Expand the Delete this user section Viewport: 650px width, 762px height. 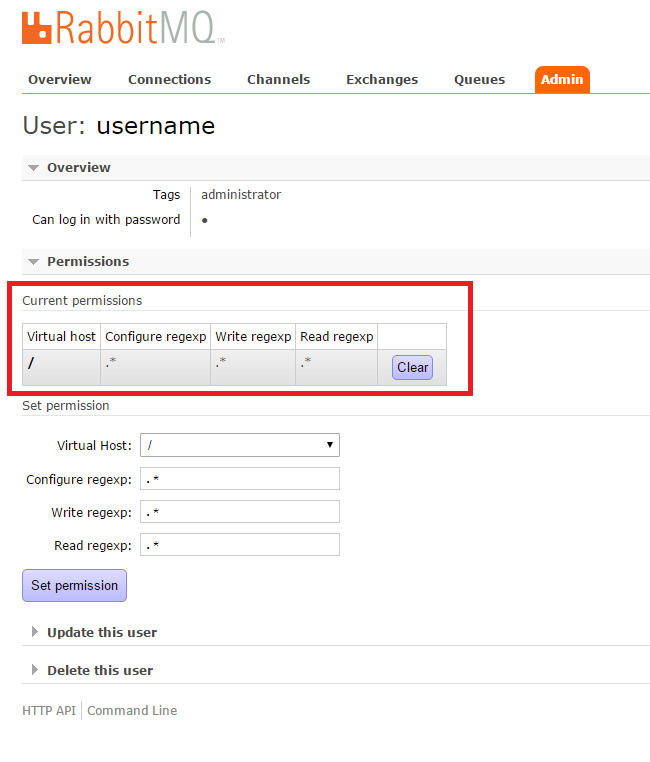tap(99, 670)
